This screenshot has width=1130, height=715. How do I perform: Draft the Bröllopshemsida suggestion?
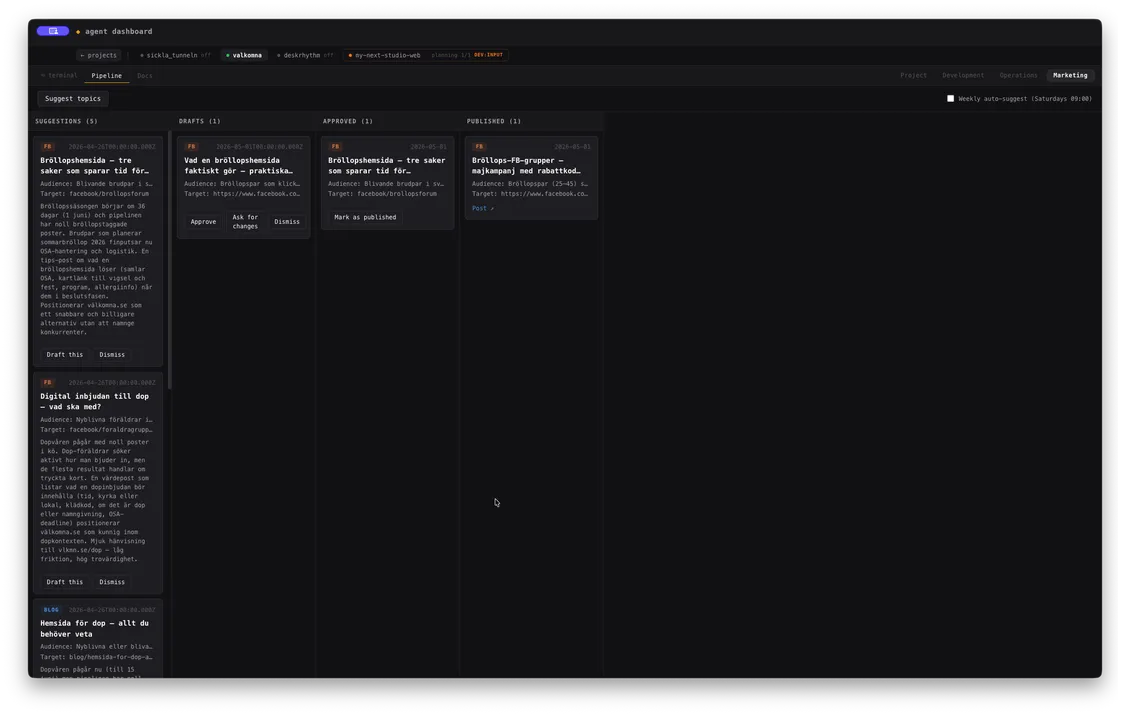tap(65, 355)
